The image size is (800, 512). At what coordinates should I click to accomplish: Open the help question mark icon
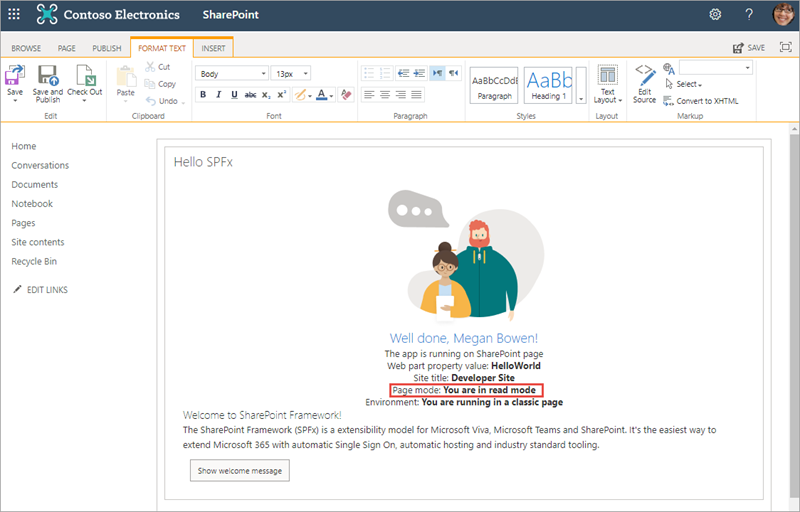749,14
